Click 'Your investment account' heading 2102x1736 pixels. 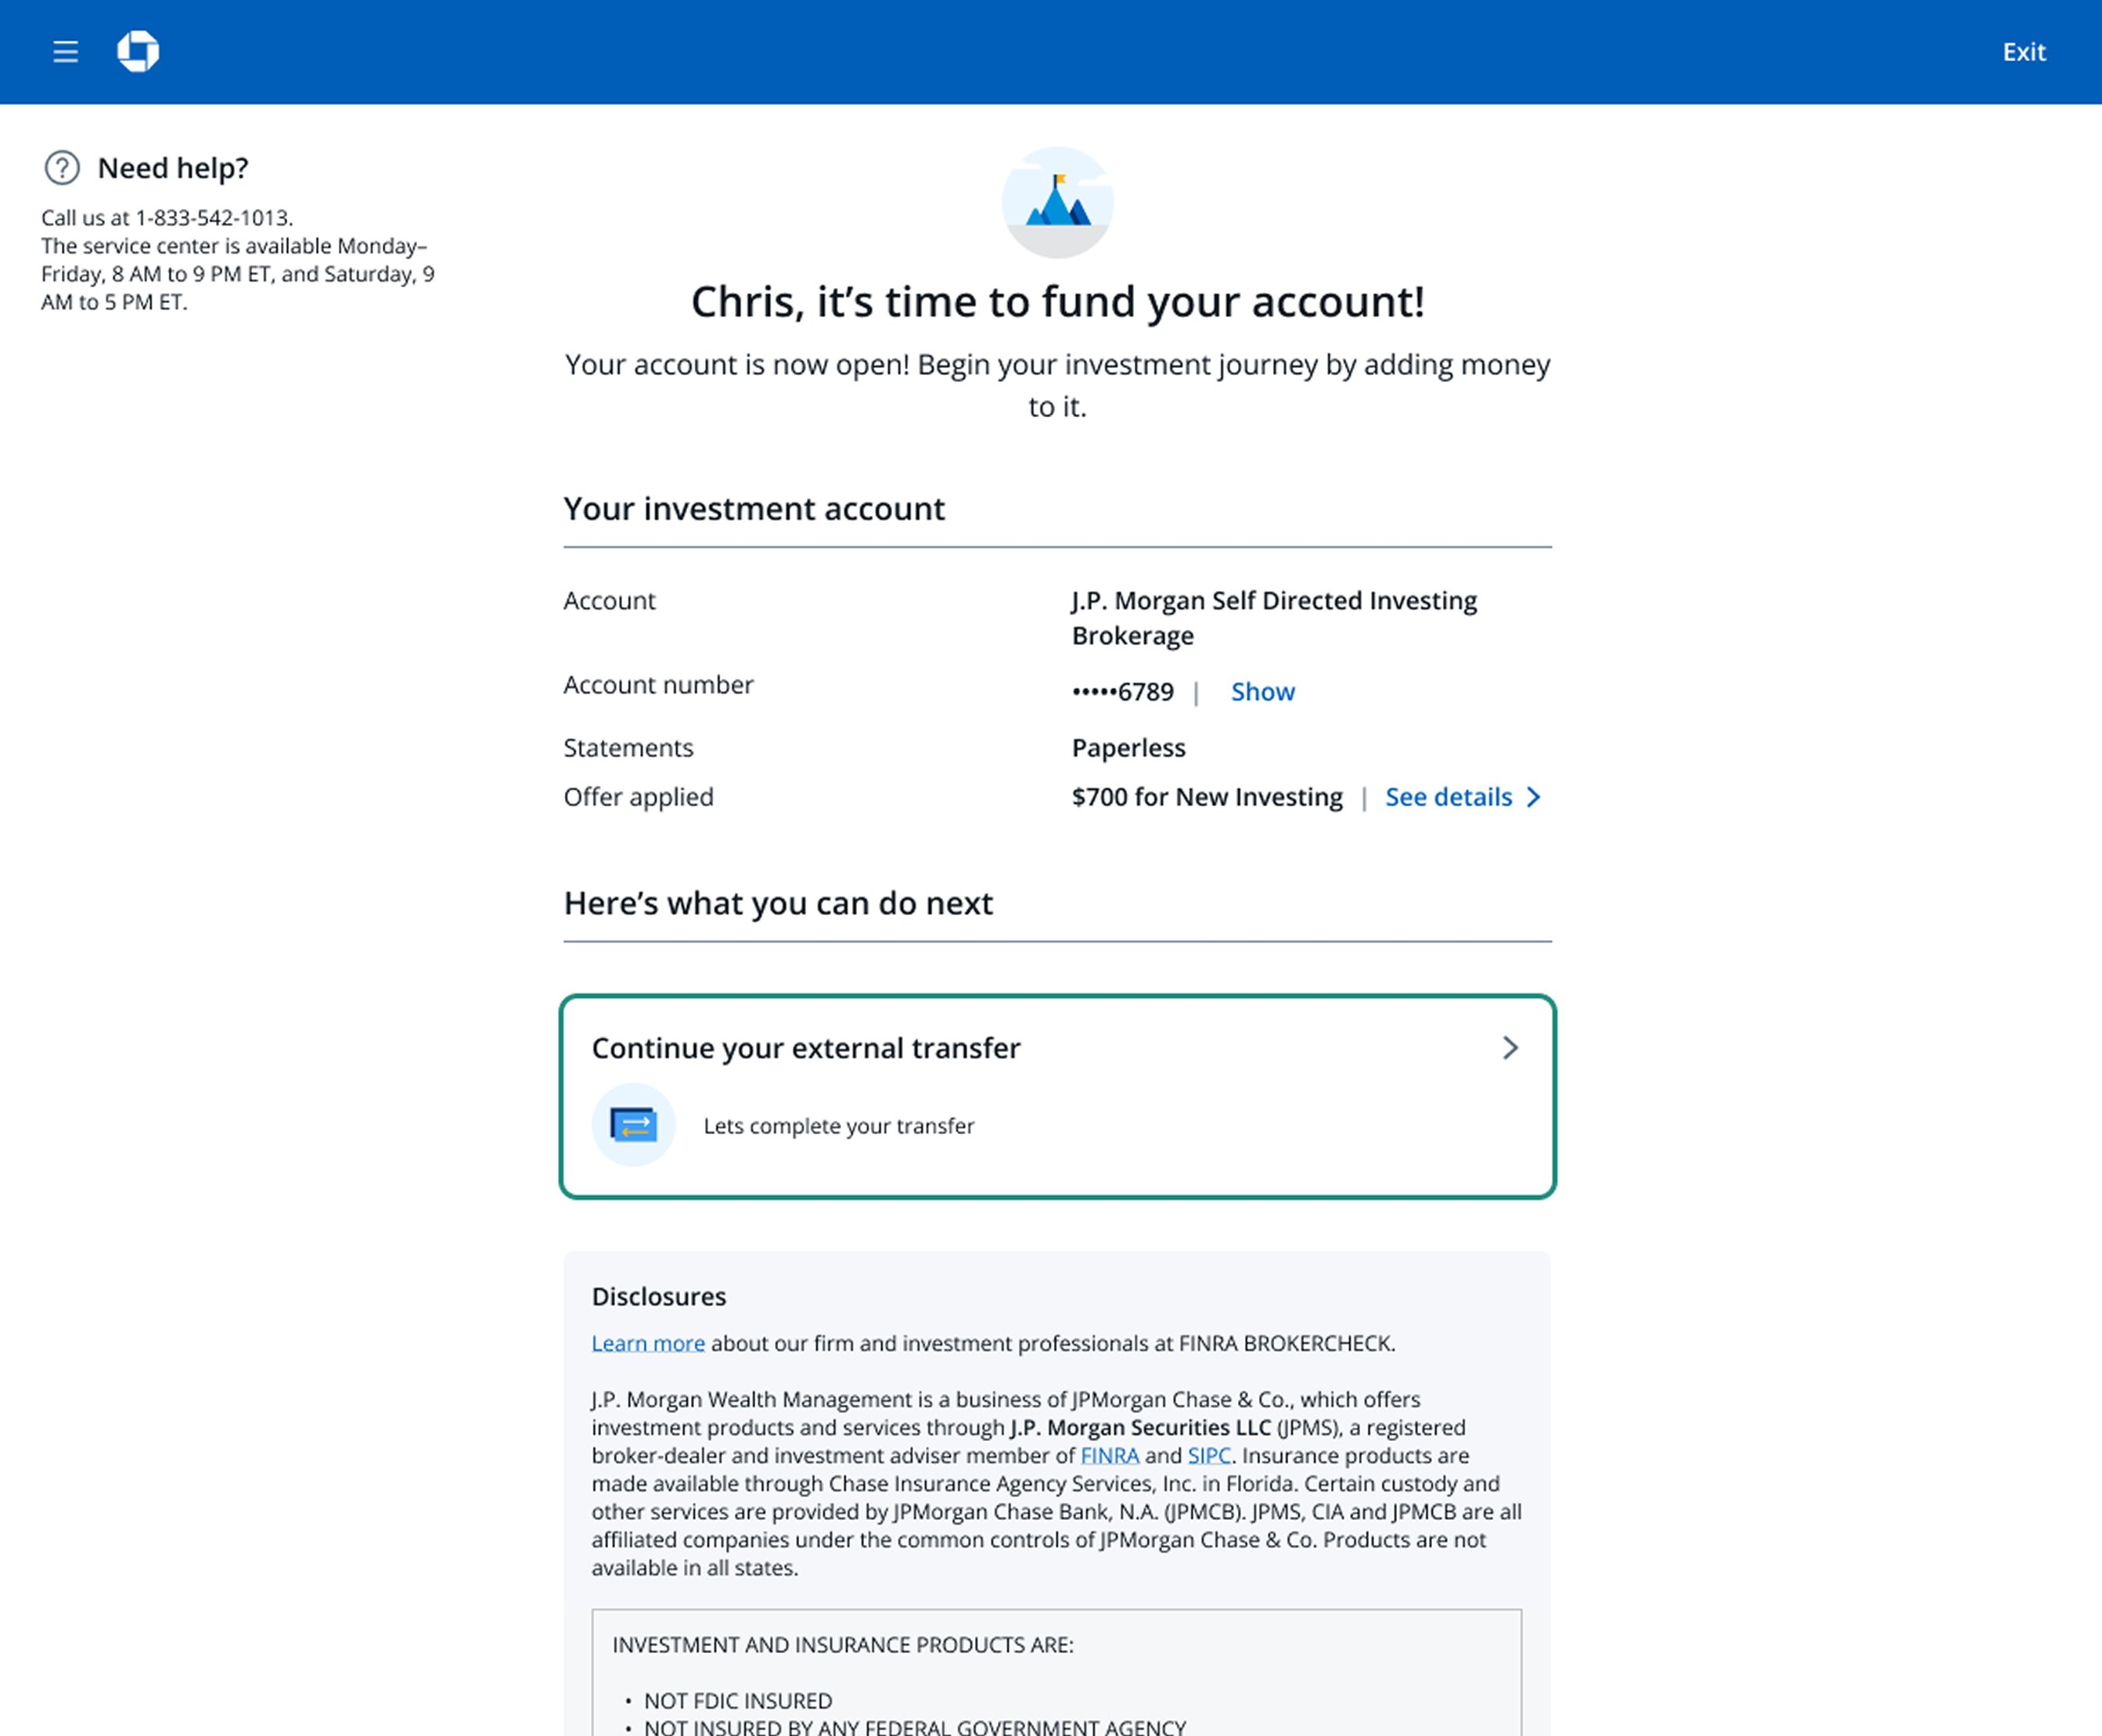coord(754,509)
